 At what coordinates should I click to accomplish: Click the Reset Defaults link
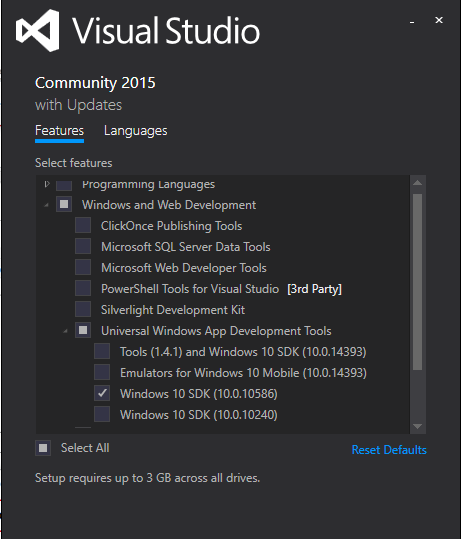coord(389,450)
